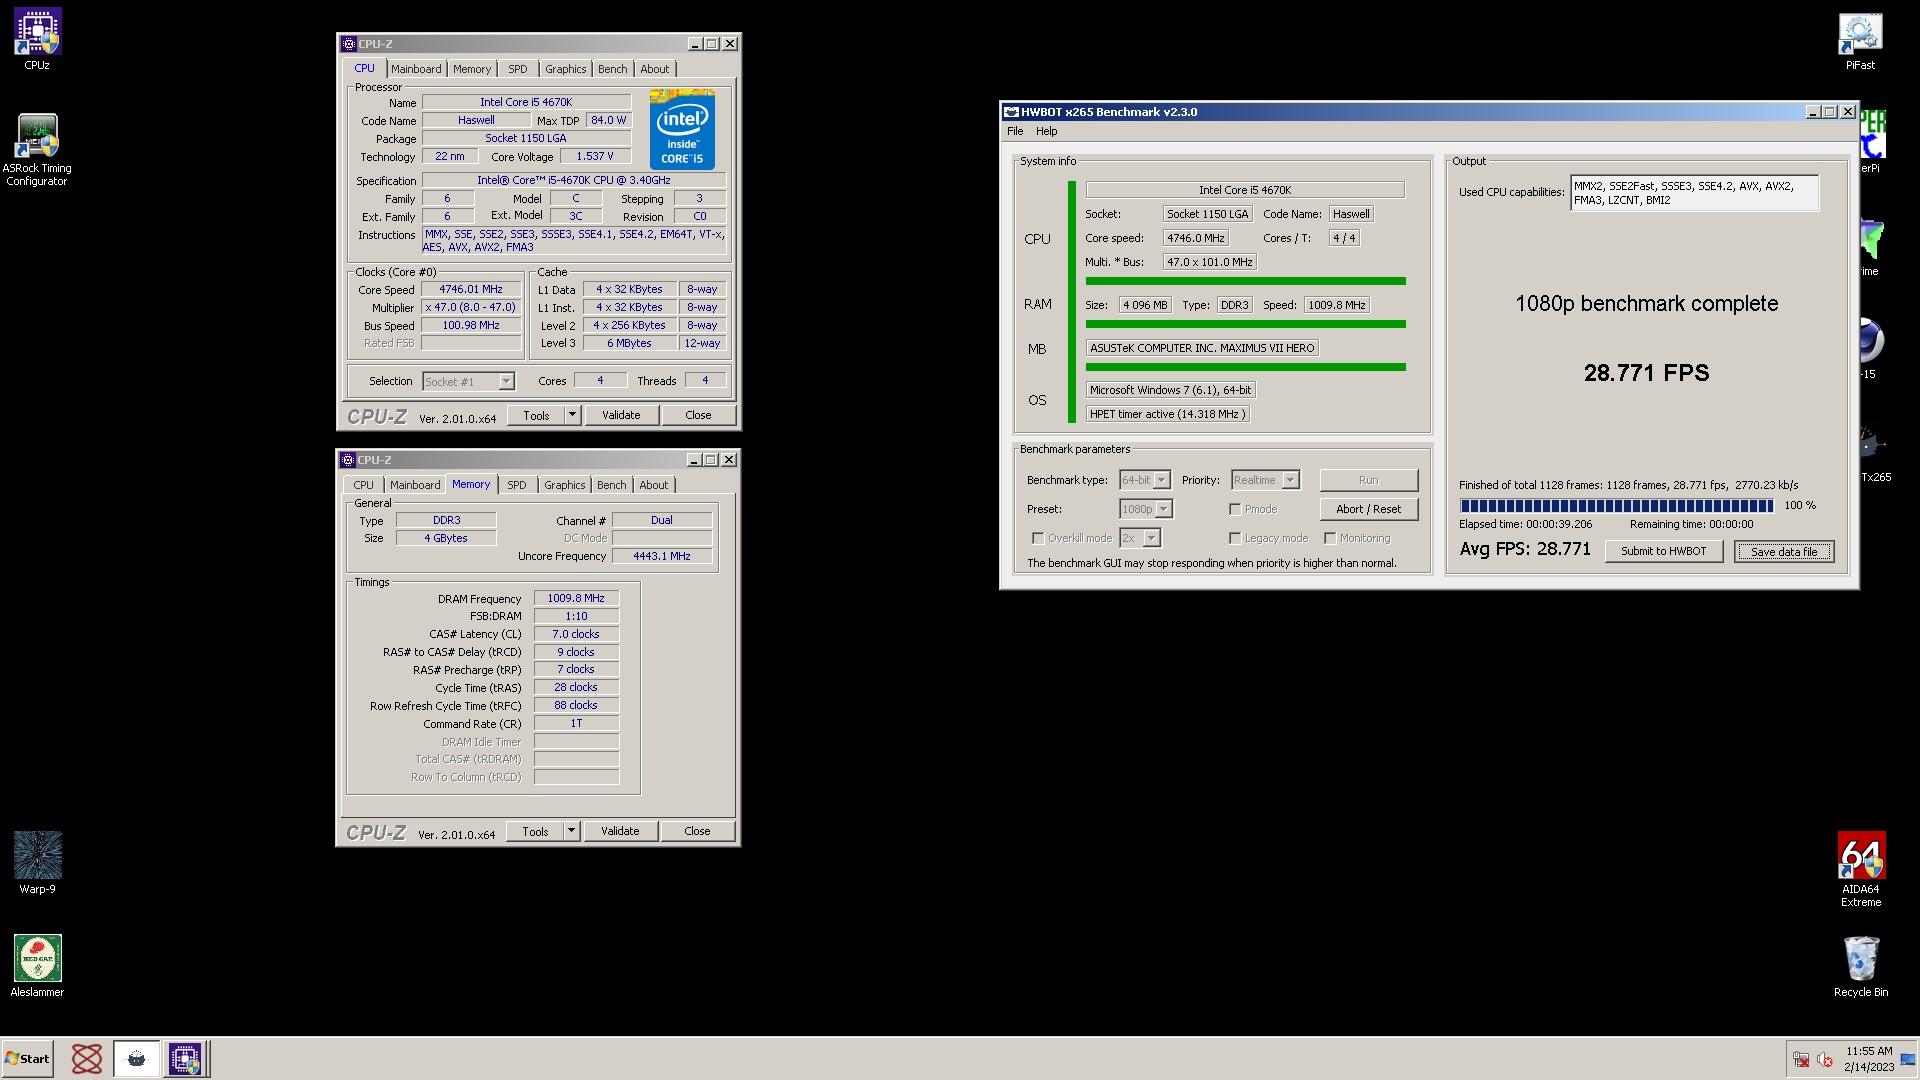Expand Tools arrow in bottom CPU-Z window
The height and width of the screenshot is (1080, 1920).
[572, 831]
